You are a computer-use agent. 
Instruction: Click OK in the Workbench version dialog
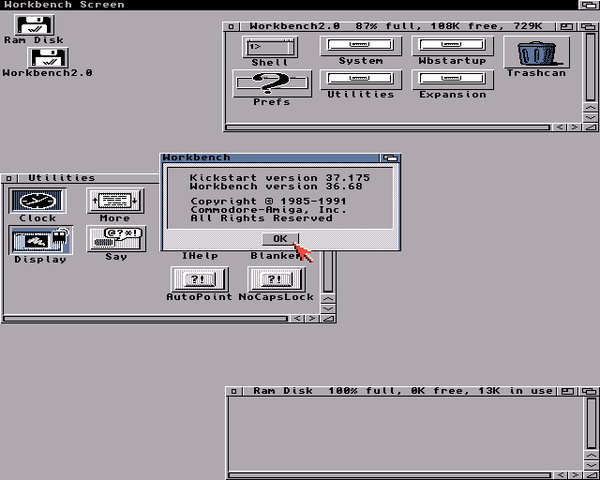tap(279, 239)
